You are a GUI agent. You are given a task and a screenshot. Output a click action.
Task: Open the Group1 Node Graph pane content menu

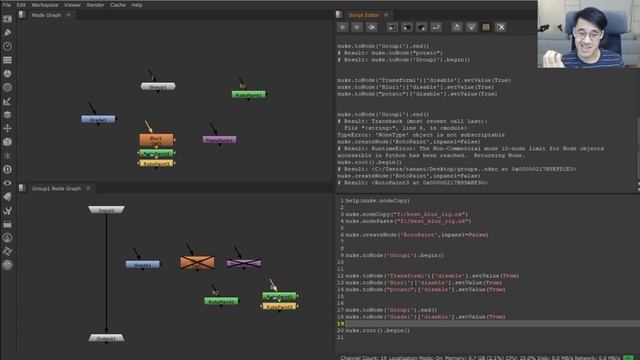(x=22, y=188)
